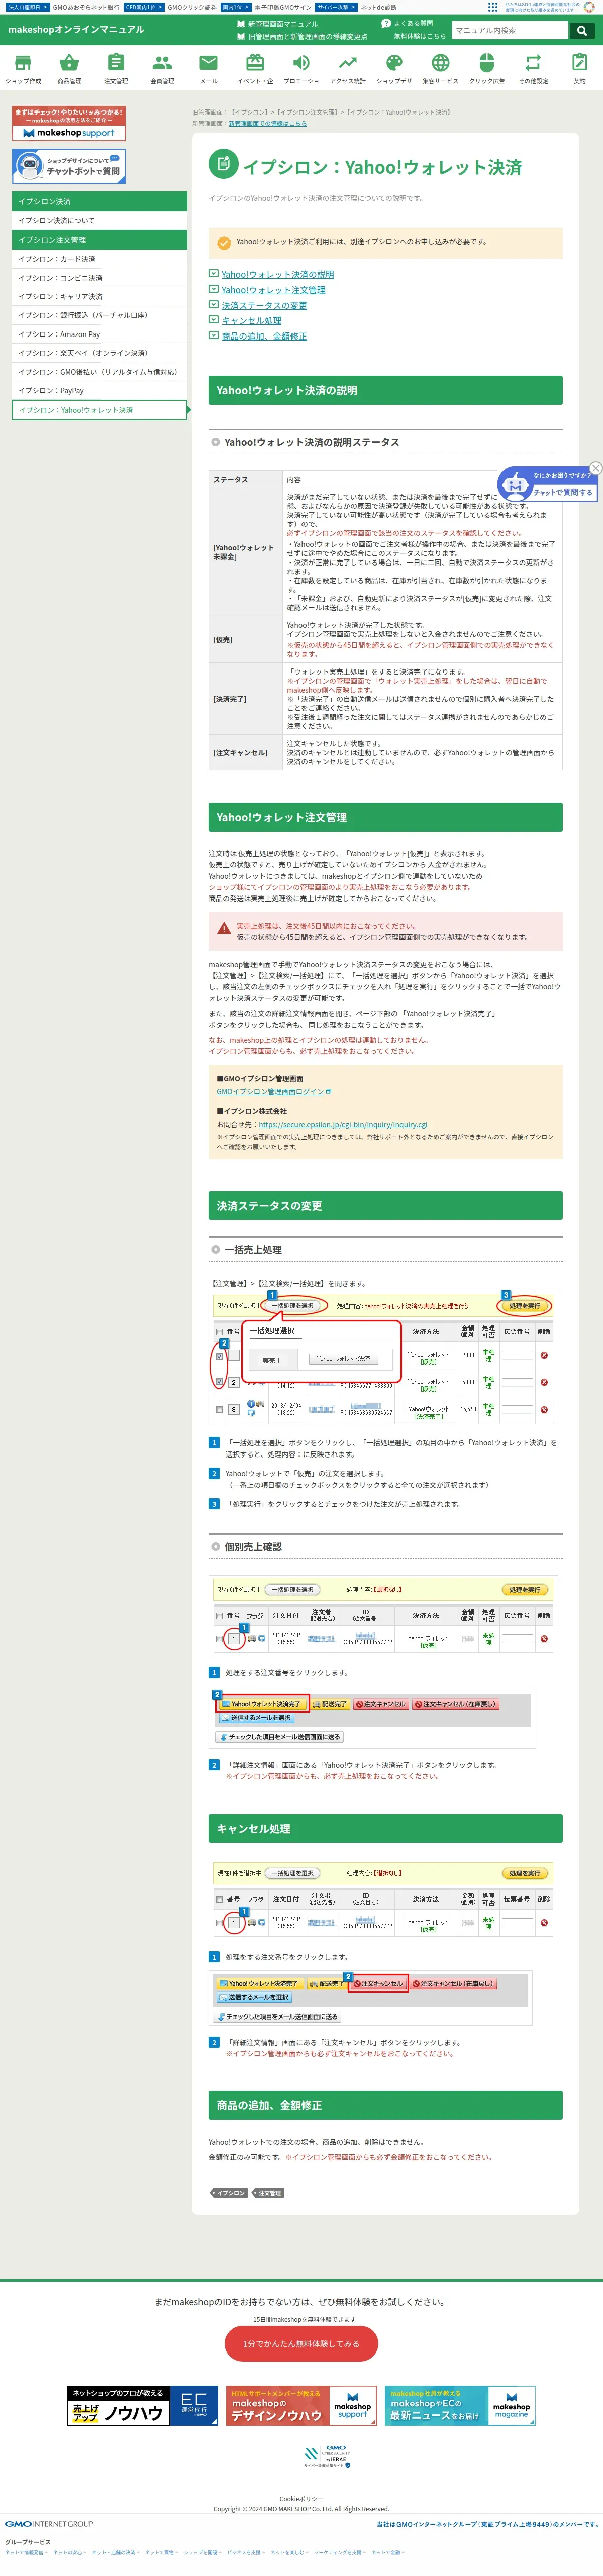The width and height of the screenshot is (603, 2576).
Task: Click the GMO INTERNET GROUP footer logo
Action: (49, 2524)
